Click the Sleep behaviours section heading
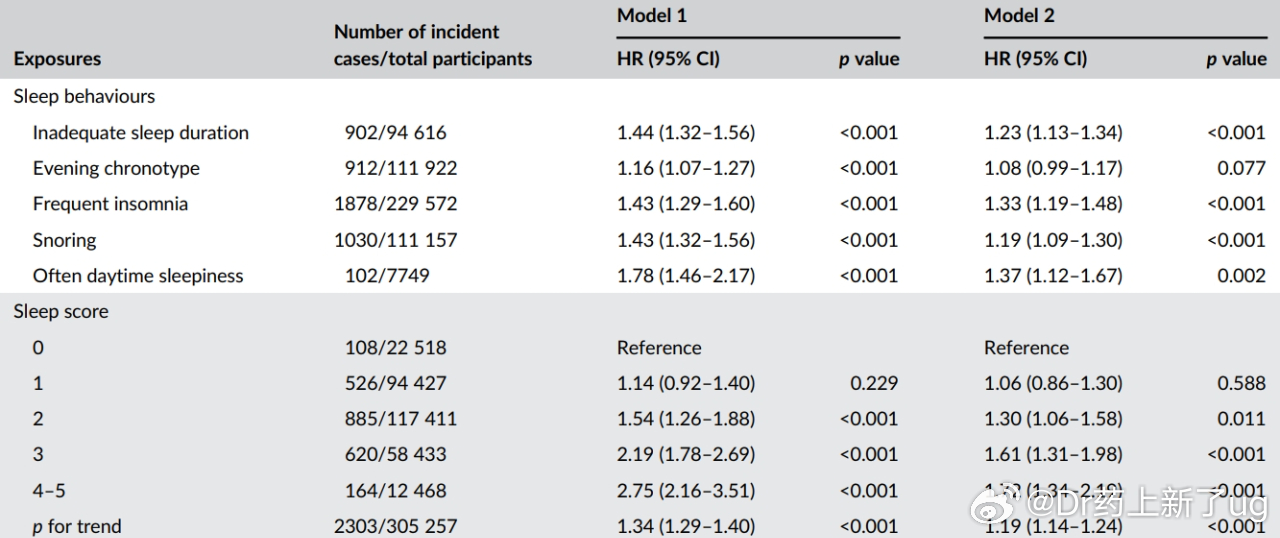 point(84,96)
